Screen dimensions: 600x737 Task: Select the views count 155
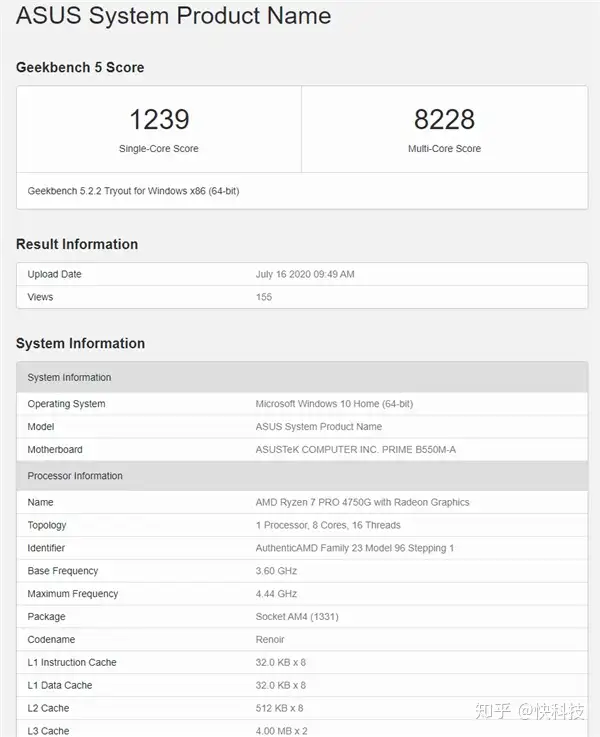coord(264,297)
